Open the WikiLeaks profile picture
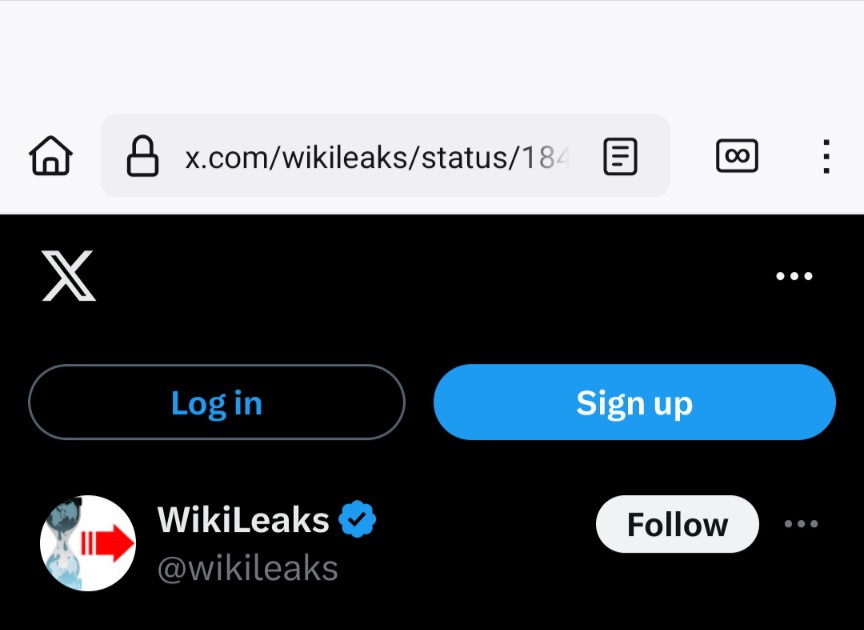 [88, 543]
